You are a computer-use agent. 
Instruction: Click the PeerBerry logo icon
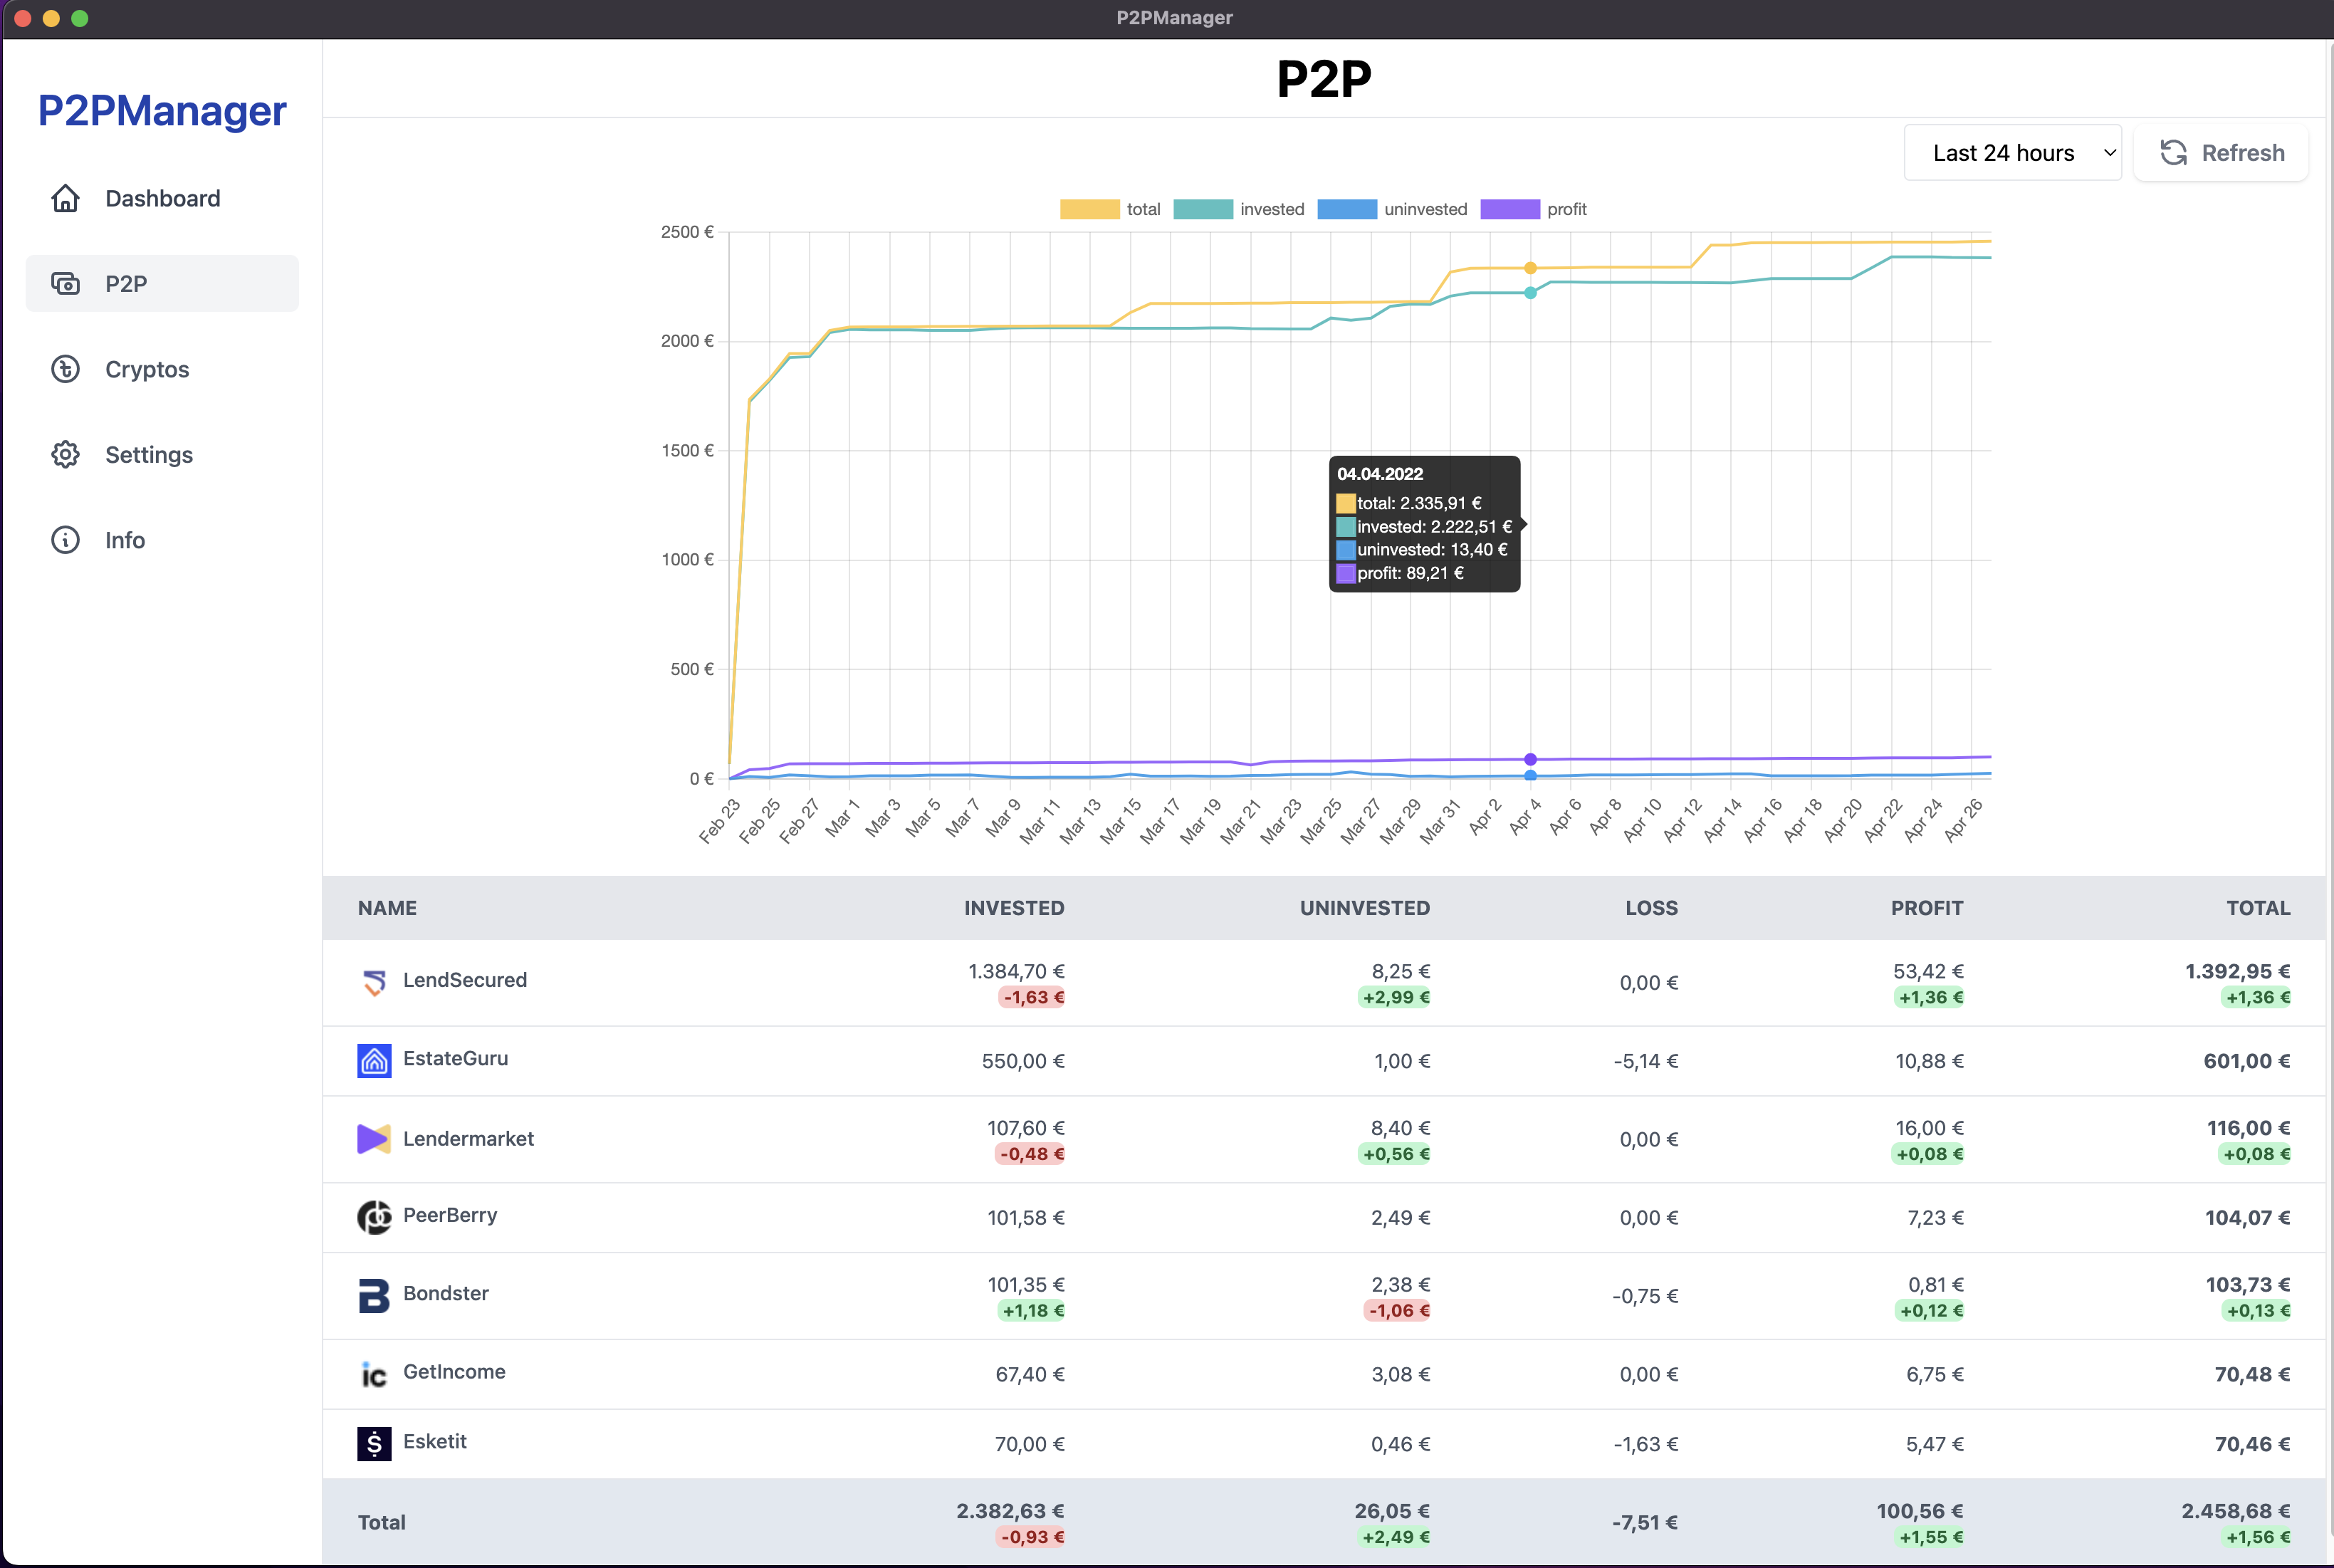(x=374, y=1217)
